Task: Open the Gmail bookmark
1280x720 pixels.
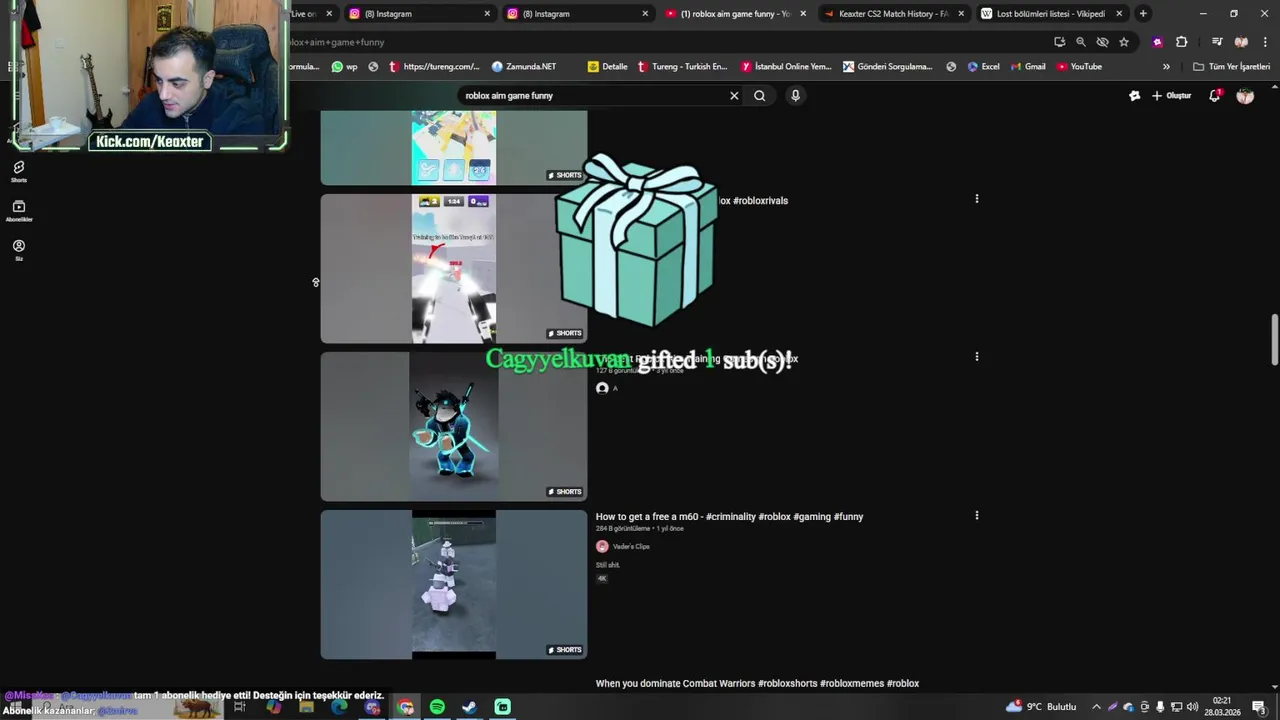Action: [x=1027, y=67]
